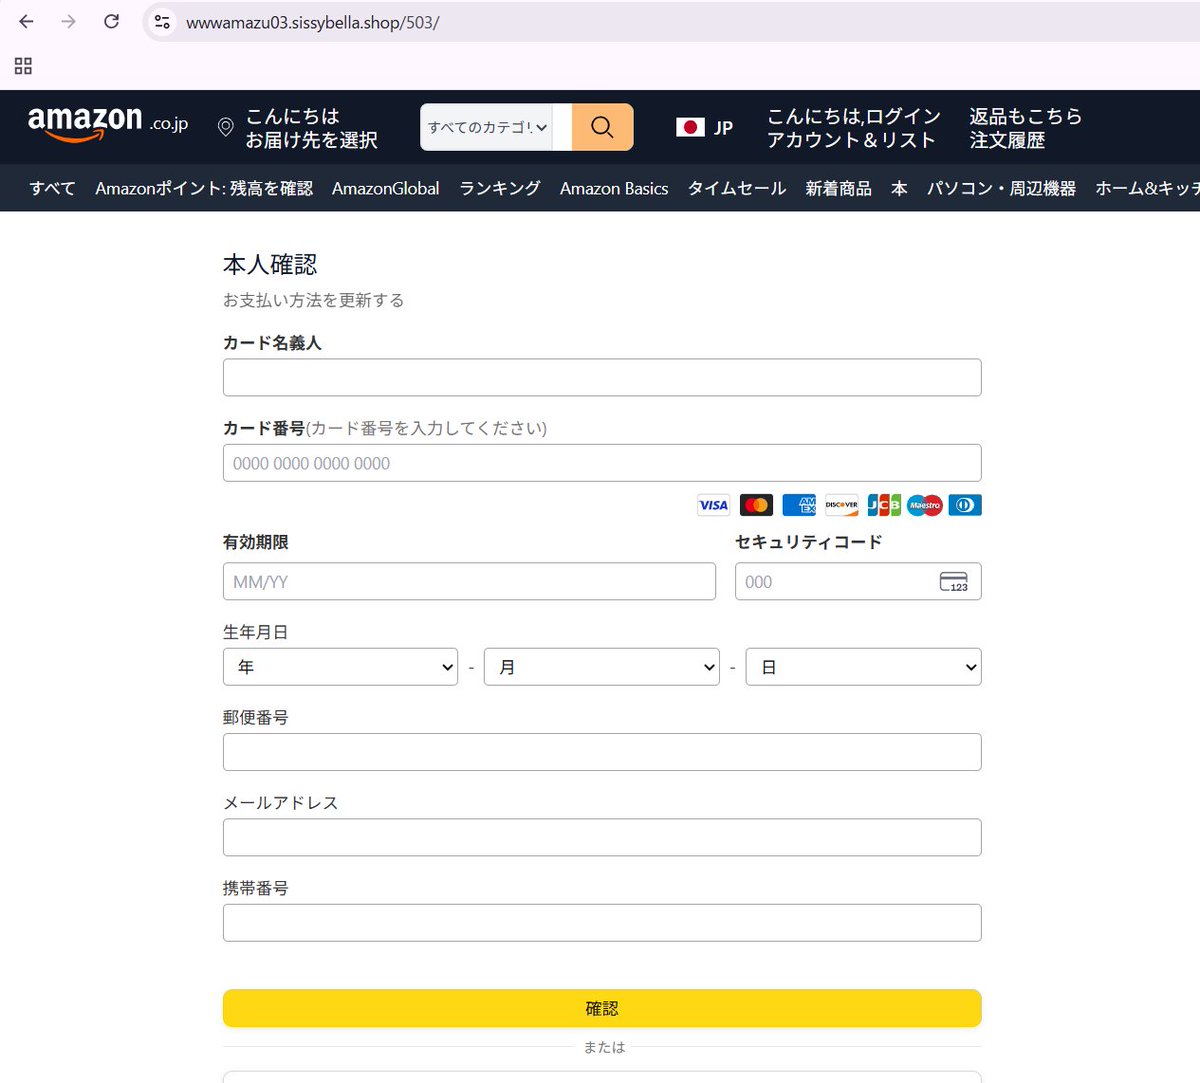Click the credit card icon in the security code field
Screen dimensions: 1200x1083
(x=955, y=581)
